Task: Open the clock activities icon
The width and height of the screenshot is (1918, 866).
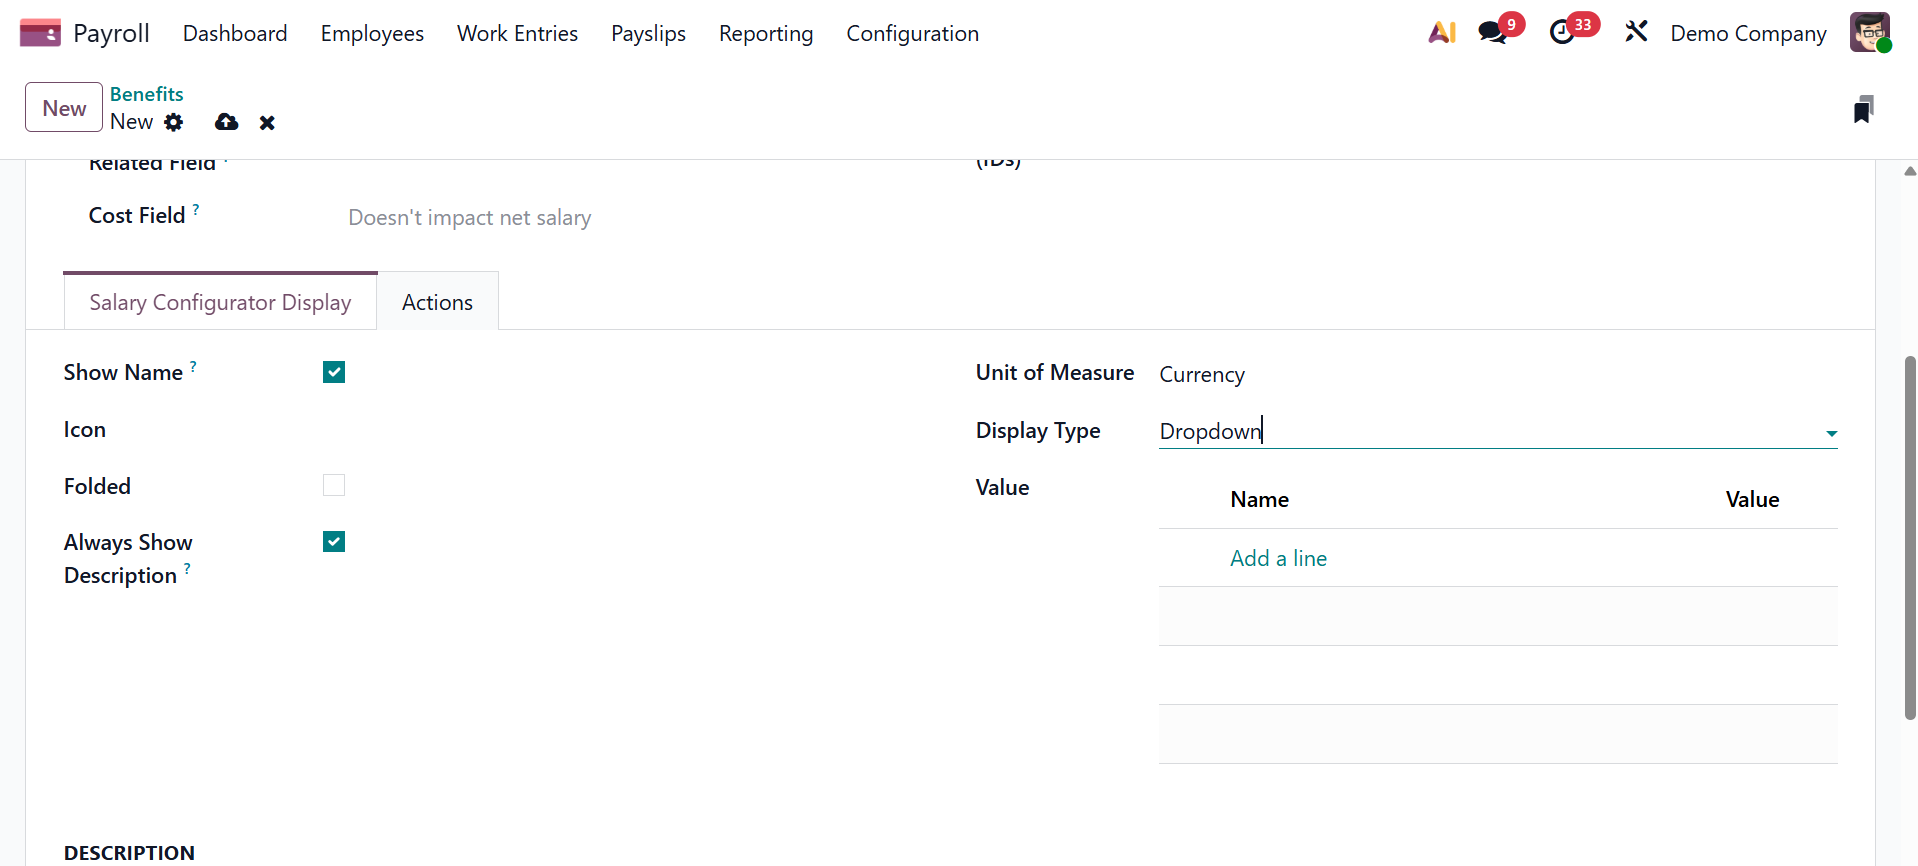Action: coord(1562,33)
